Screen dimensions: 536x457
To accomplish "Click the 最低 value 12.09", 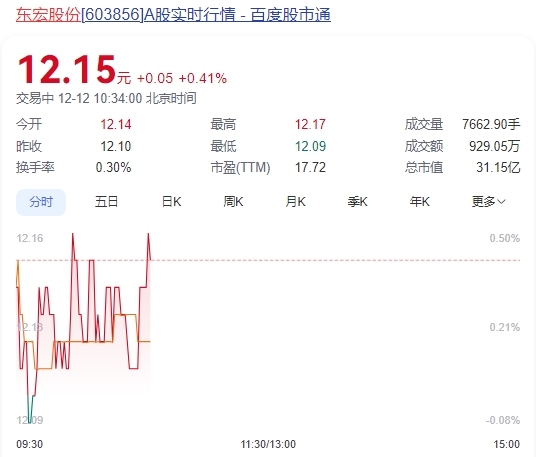I will 310,146.
